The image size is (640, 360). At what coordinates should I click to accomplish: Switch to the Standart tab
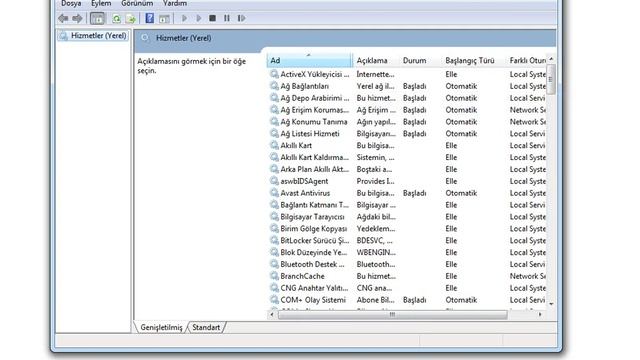coord(206,327)
